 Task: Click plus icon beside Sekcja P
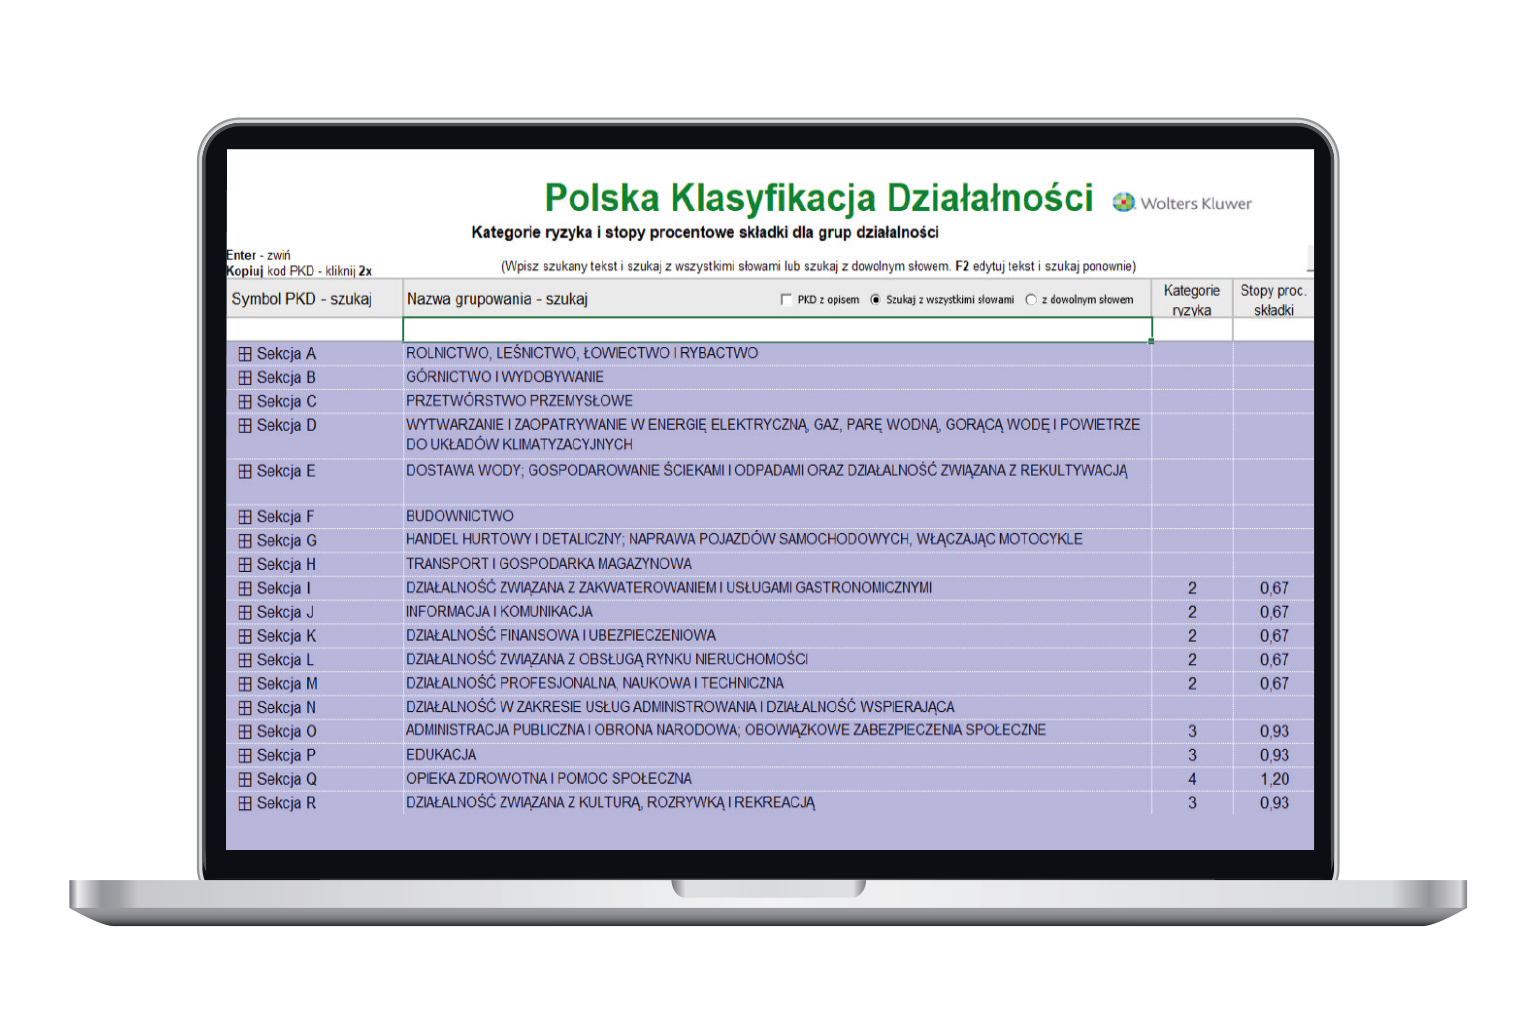(x=245, y=756)
